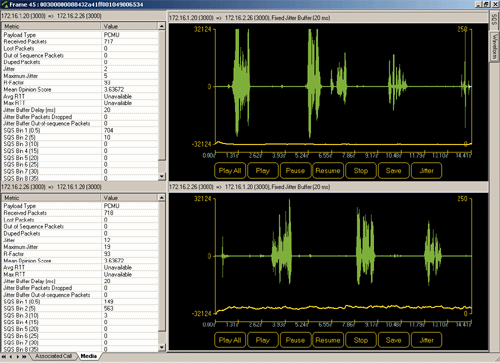The width and height of the screenshot is (500, 363).
Task: Toggle Jitter in the lower waveform panel
Action: tap(426, 340)
